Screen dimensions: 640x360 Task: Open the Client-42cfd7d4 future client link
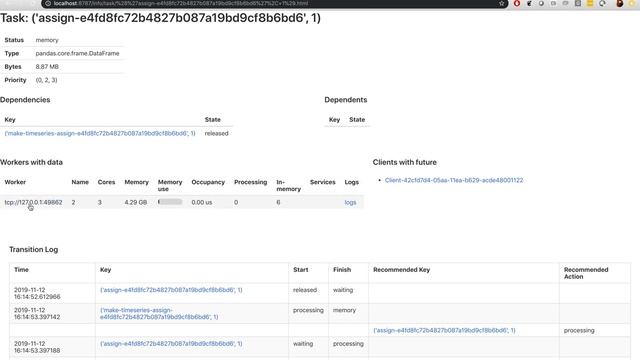pos(454,180)
